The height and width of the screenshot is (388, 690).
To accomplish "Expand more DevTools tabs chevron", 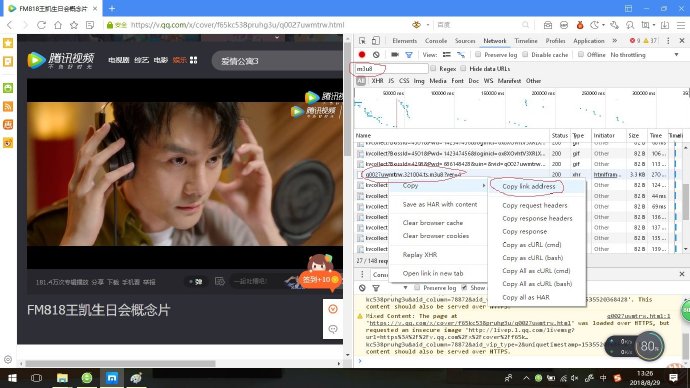I will (614, 40).
